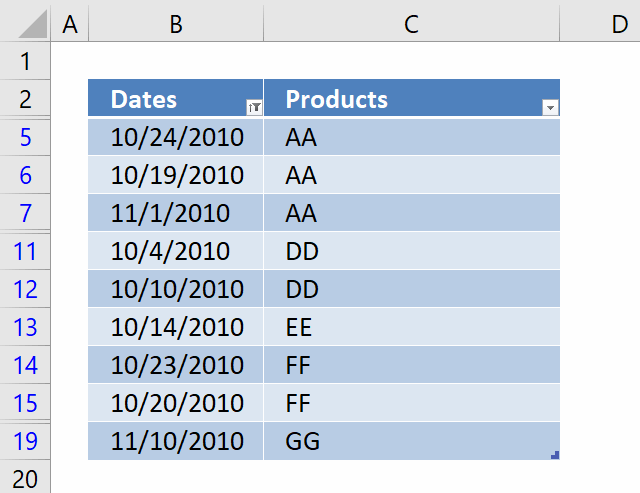Screen dimensions: 640x493
Task: Select row 11 header
Action: [25, 251]
